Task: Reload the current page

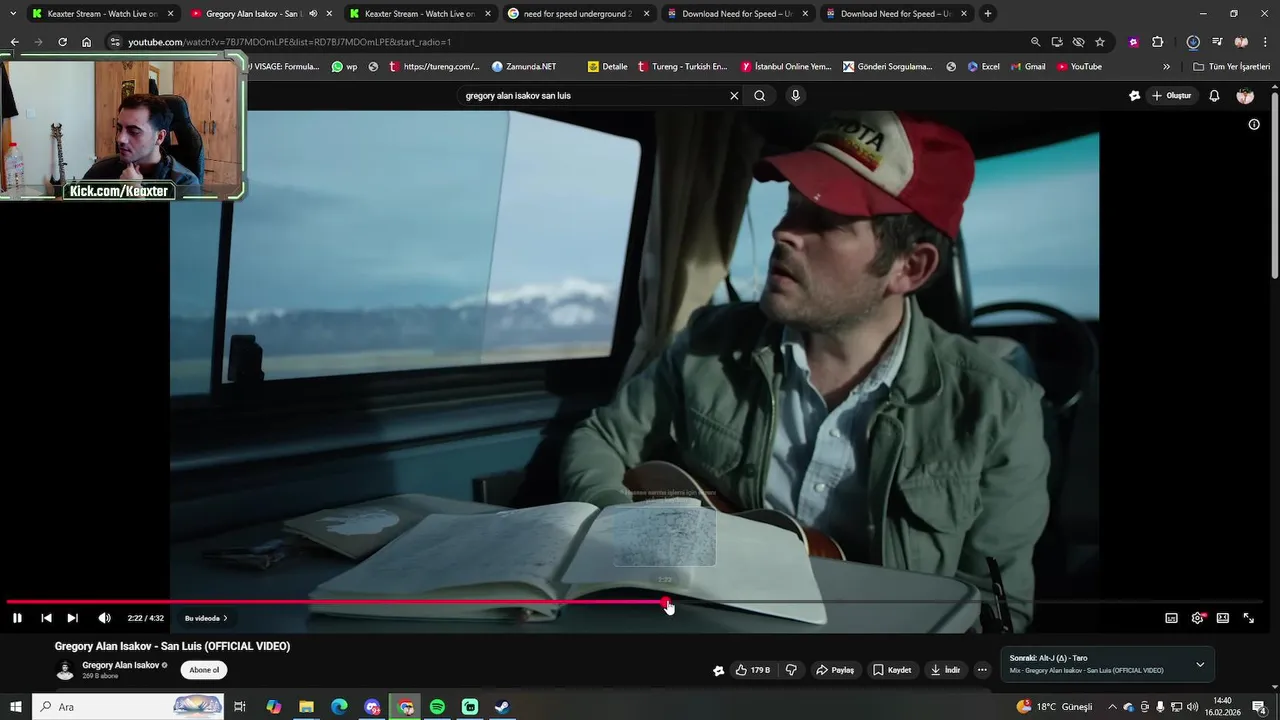Action: coord(62,42)
